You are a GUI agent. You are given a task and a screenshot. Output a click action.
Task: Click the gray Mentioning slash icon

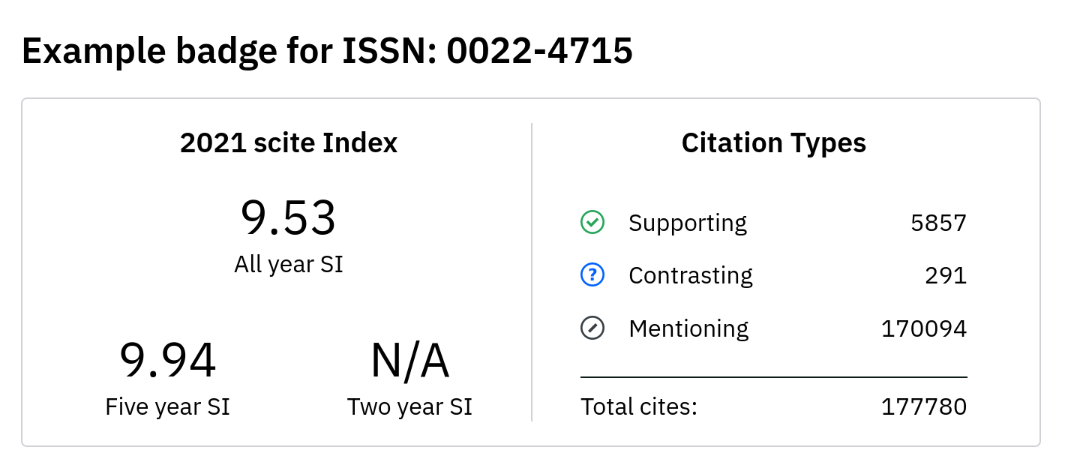592,329
